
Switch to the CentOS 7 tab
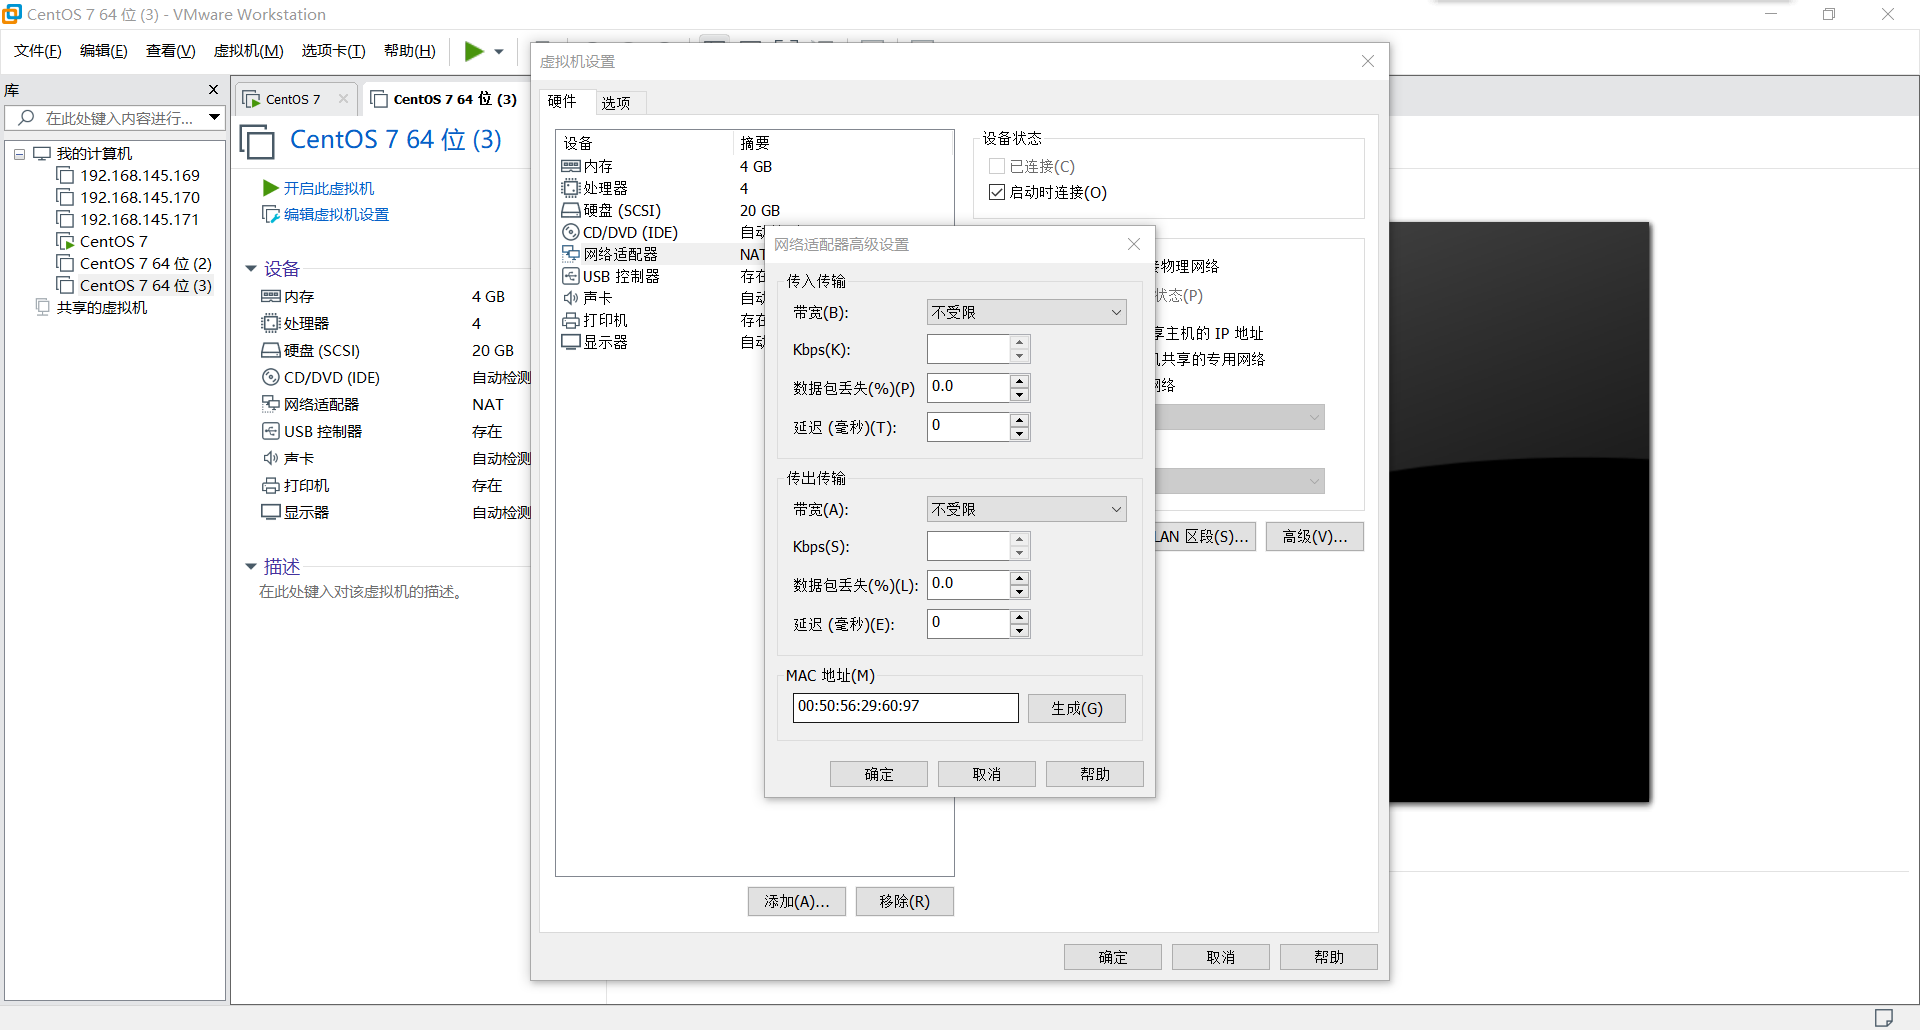[292, 99]
